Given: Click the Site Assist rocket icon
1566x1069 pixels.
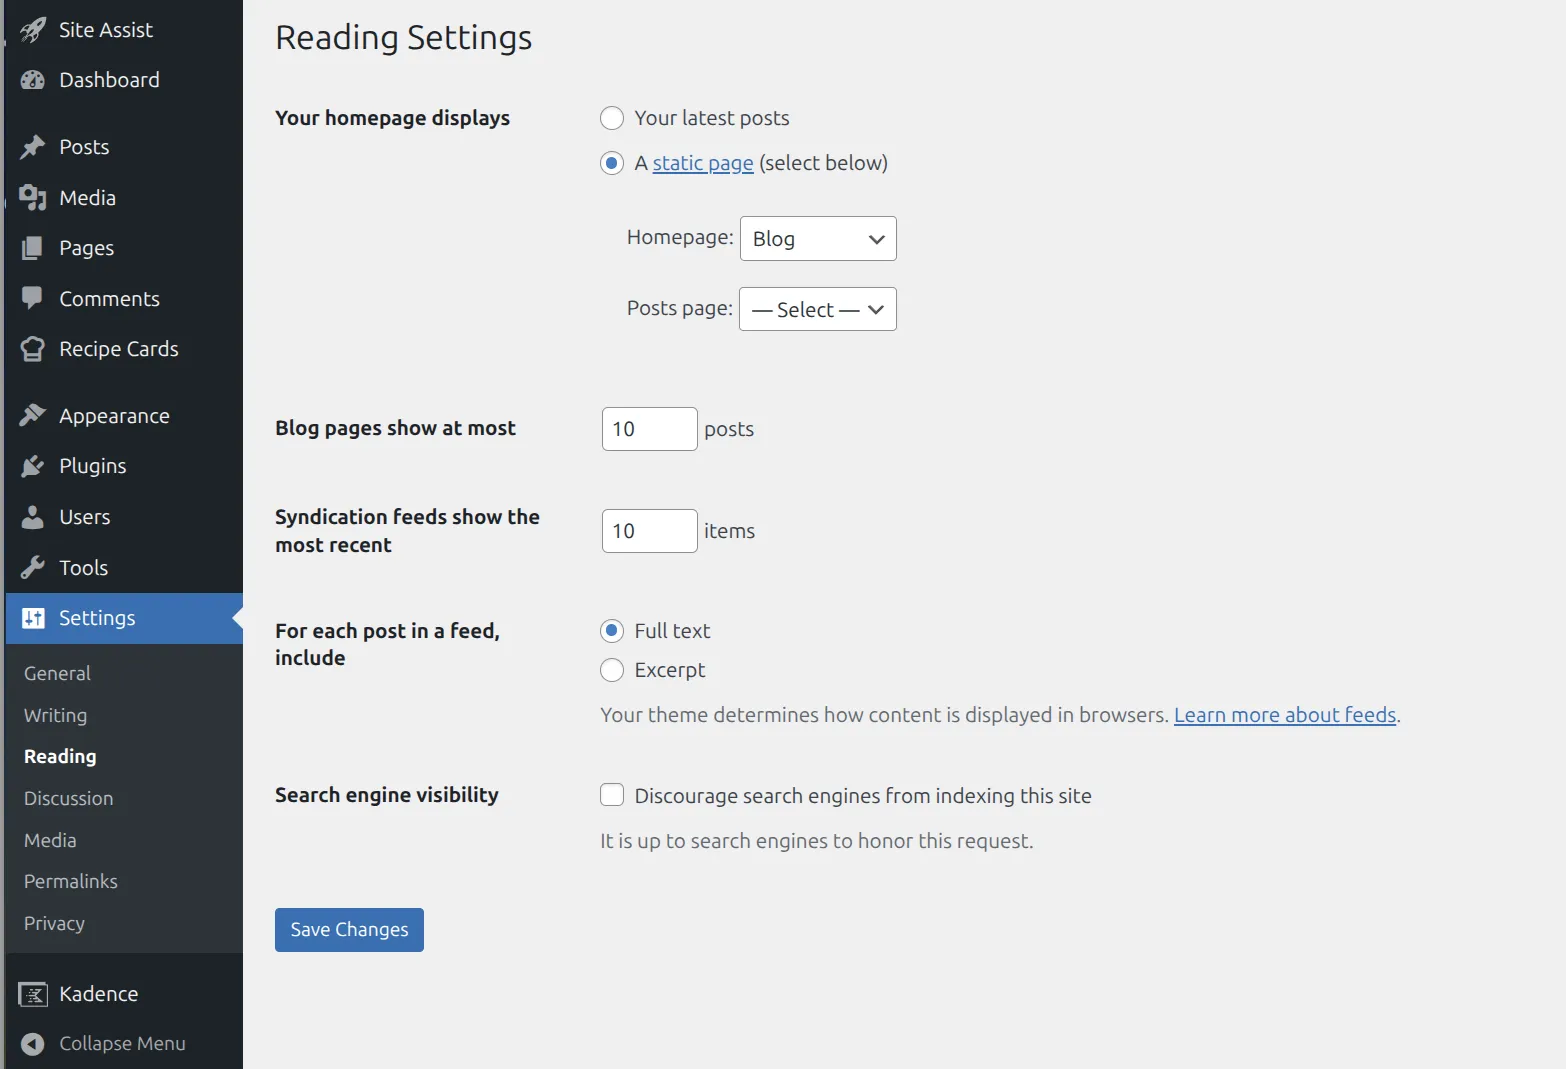Looking at the screenshot, I should click(x=33, y=30).
